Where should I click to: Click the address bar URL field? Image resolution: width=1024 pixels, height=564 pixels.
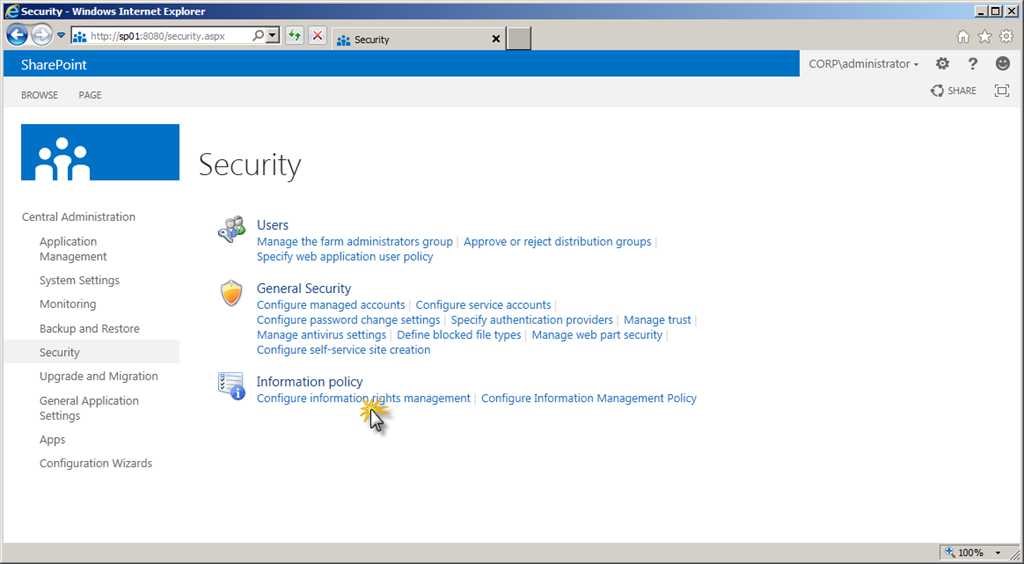(160, 36)
